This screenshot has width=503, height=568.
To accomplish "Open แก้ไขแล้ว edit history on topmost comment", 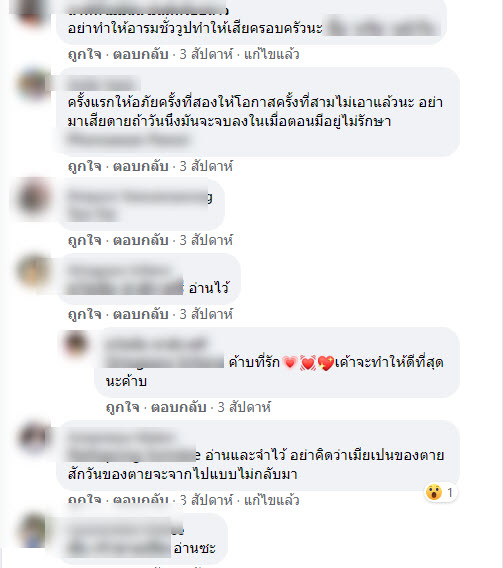I will click(272, 54).
